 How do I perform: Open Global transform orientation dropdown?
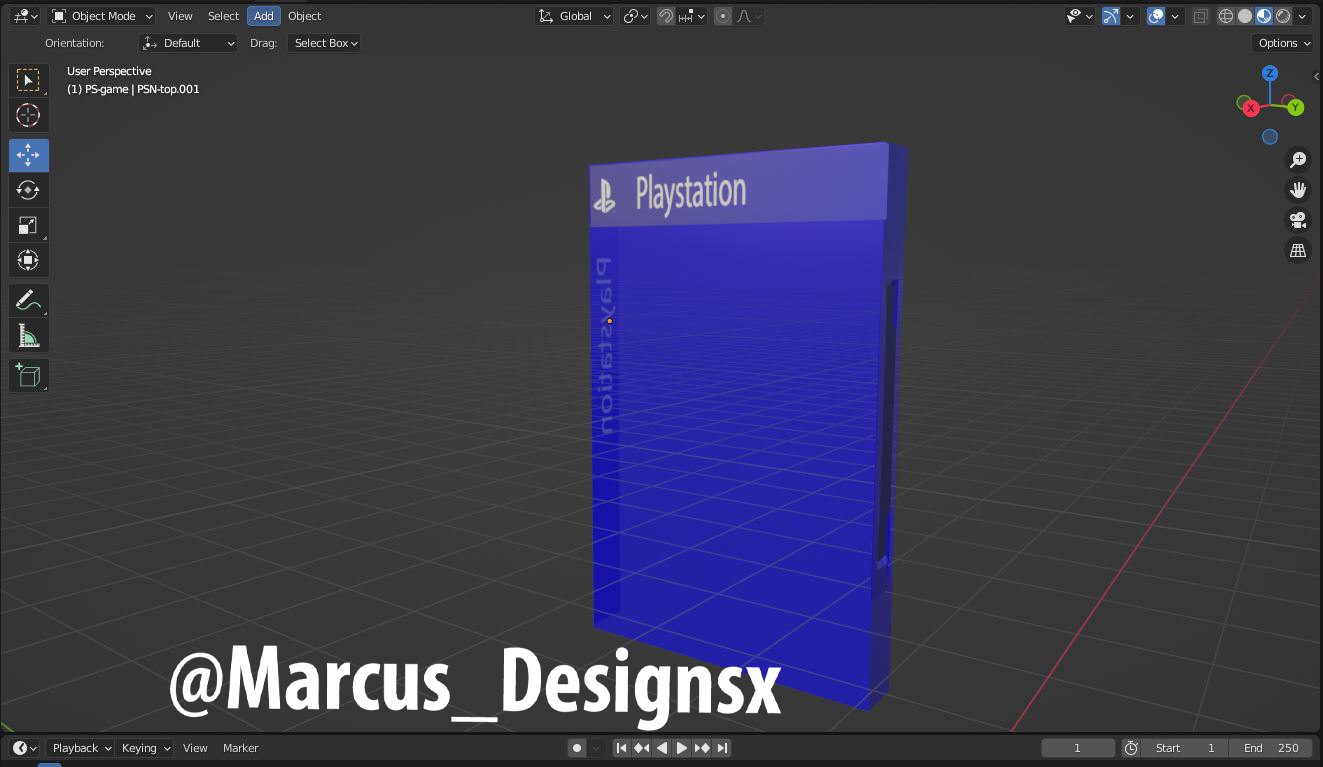574,16
